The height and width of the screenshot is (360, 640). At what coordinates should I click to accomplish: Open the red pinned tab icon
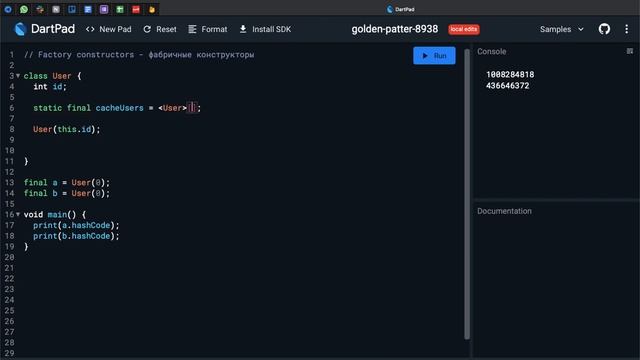pos(136,9)
